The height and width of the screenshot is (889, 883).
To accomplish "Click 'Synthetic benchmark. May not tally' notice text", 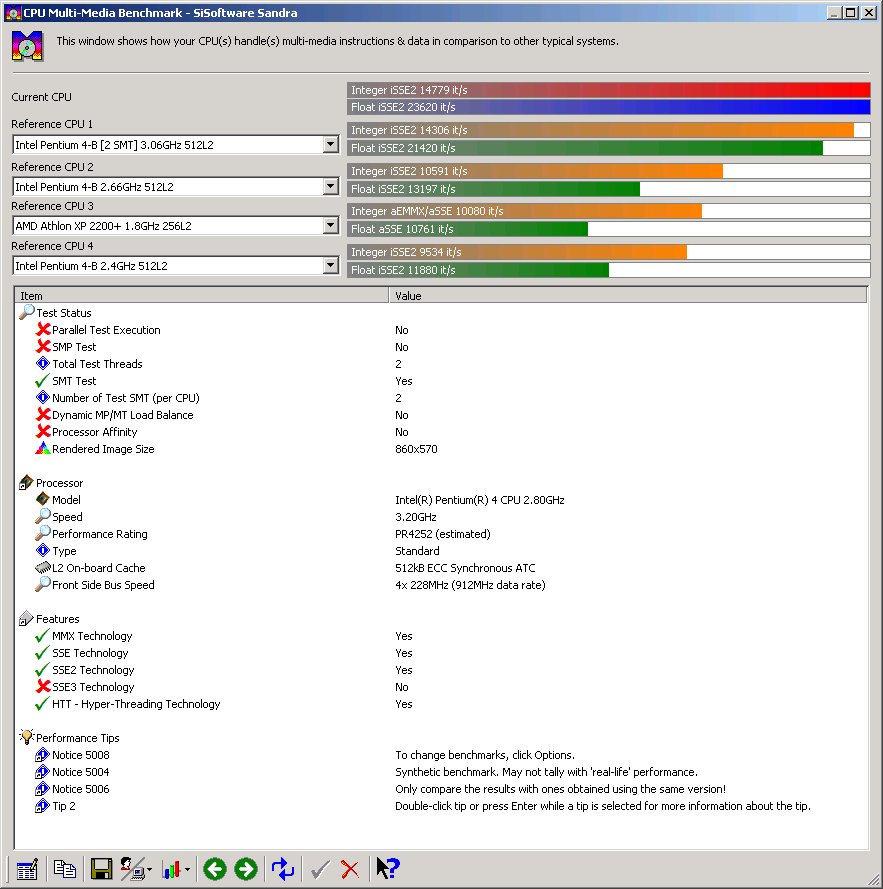I will coord(546,772).
